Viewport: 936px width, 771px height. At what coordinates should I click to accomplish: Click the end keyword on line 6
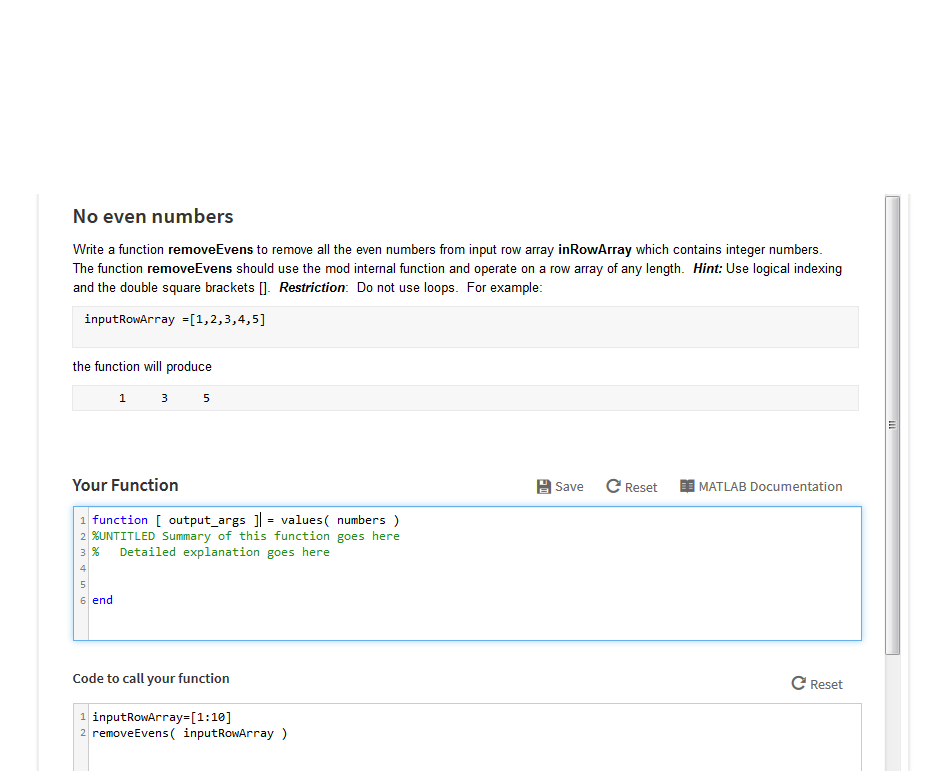coord(101,599)
